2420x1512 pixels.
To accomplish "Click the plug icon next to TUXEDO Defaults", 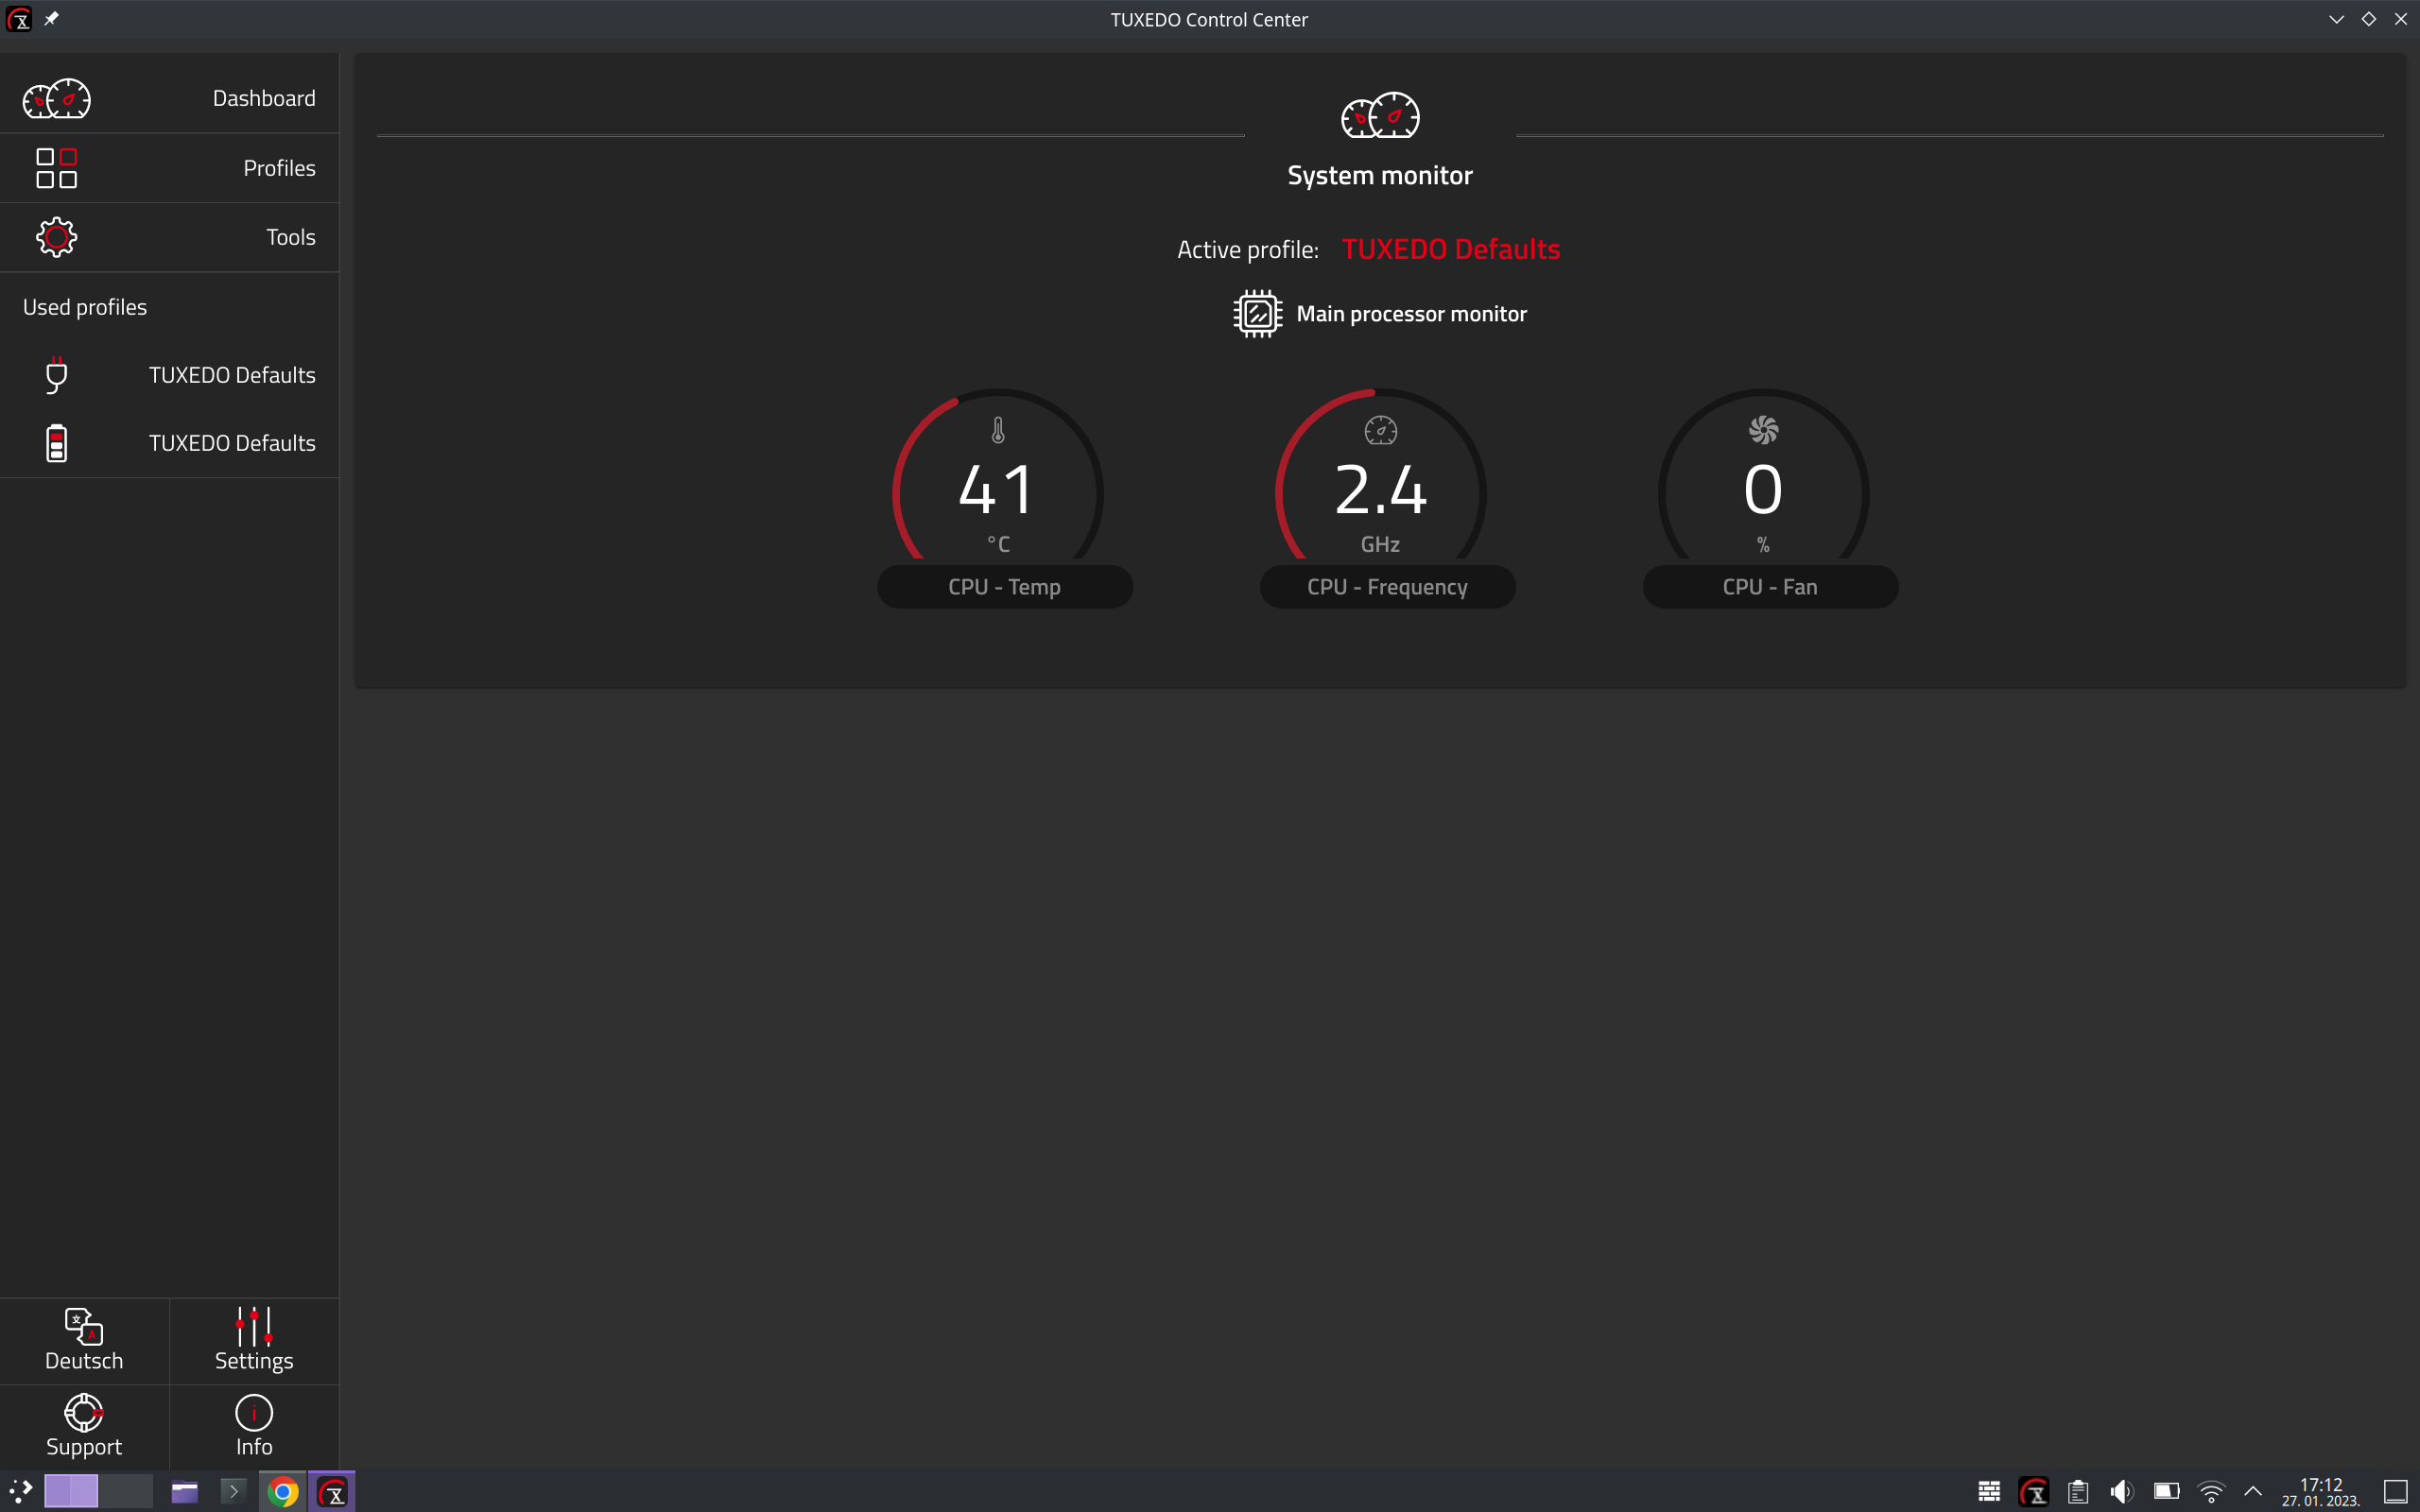I will click(56, 375).
